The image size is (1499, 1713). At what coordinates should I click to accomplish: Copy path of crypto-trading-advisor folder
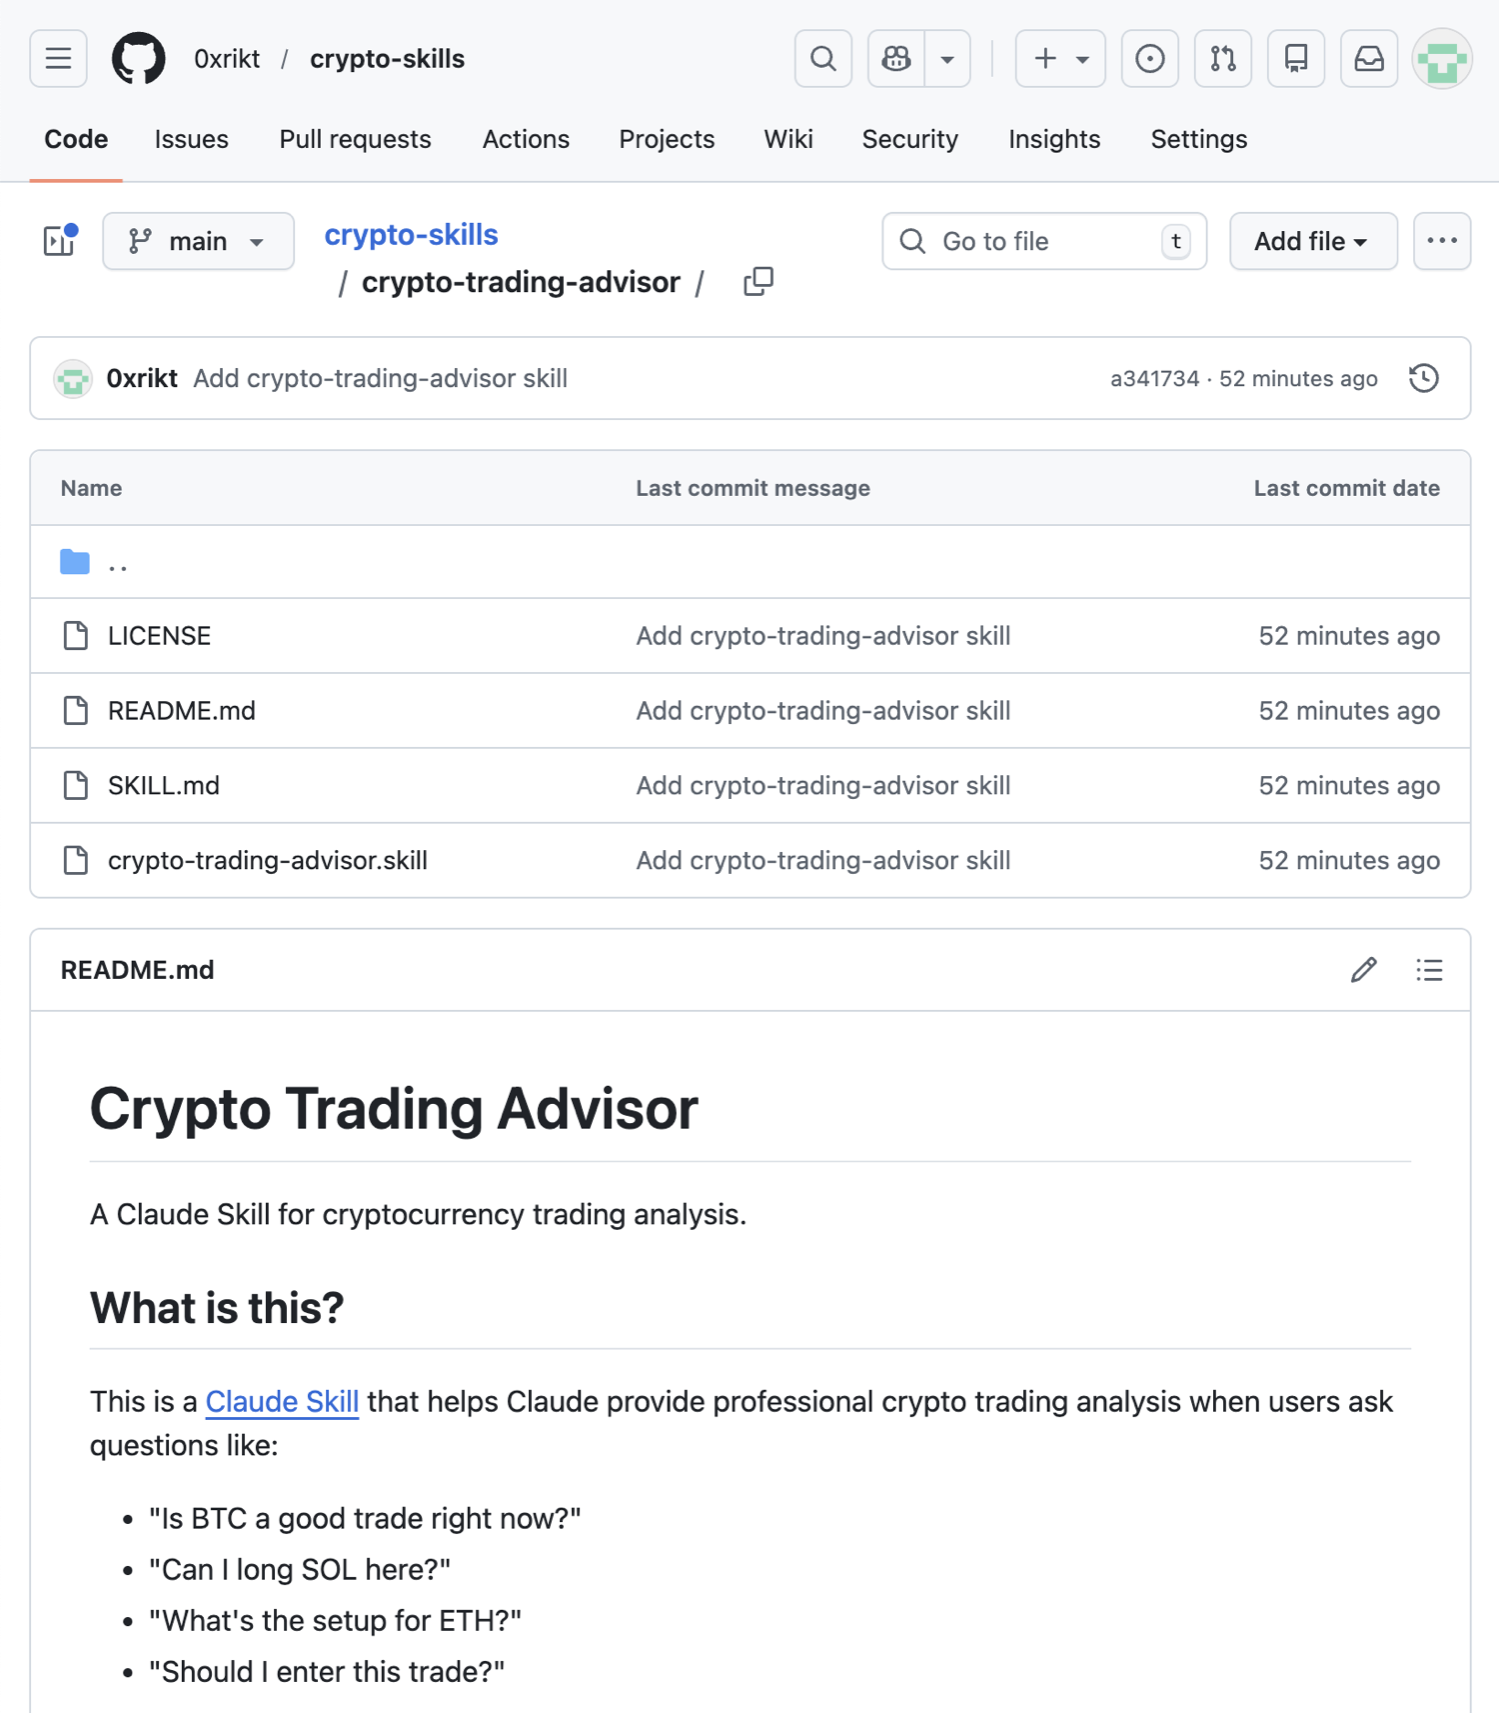point(758,282)
